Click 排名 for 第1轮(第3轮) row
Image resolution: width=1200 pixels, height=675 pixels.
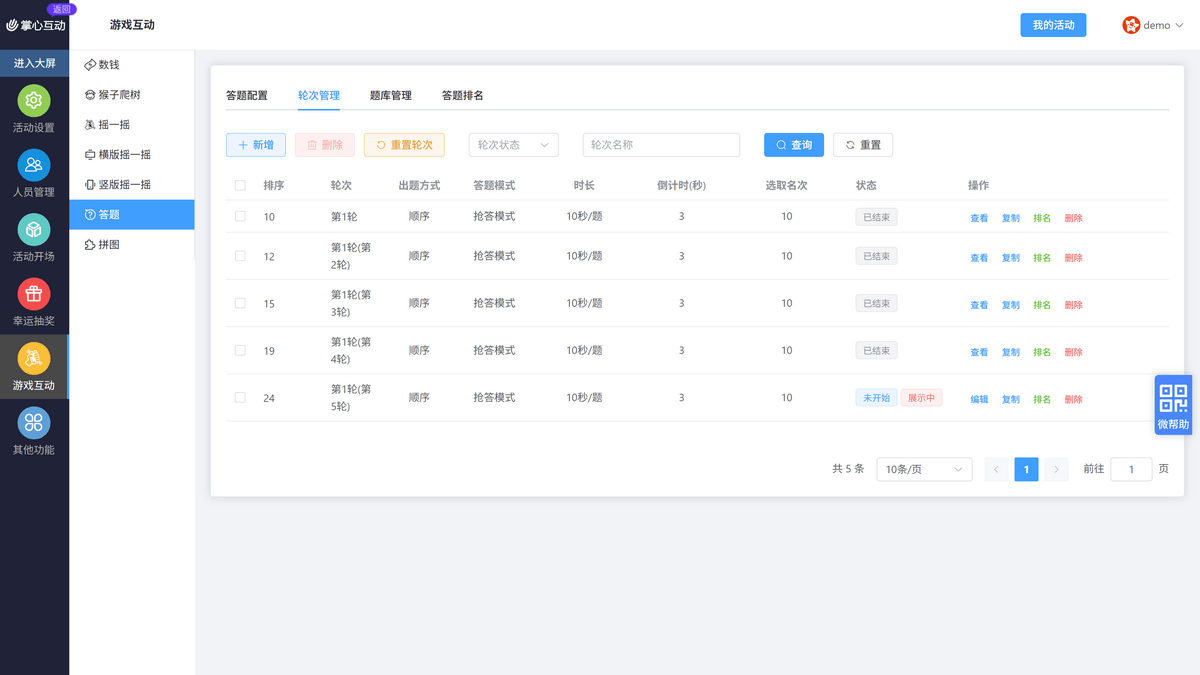coord(1042,305)
